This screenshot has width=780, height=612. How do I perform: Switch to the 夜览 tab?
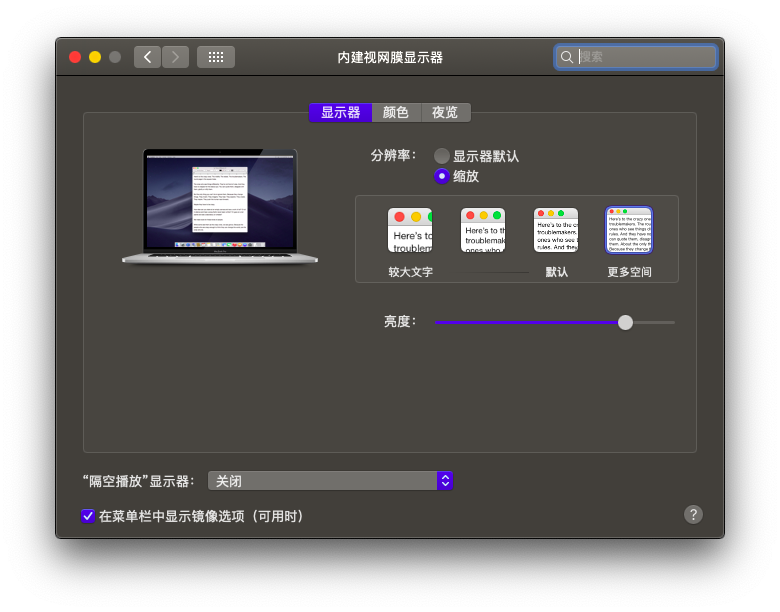point(445,112)
